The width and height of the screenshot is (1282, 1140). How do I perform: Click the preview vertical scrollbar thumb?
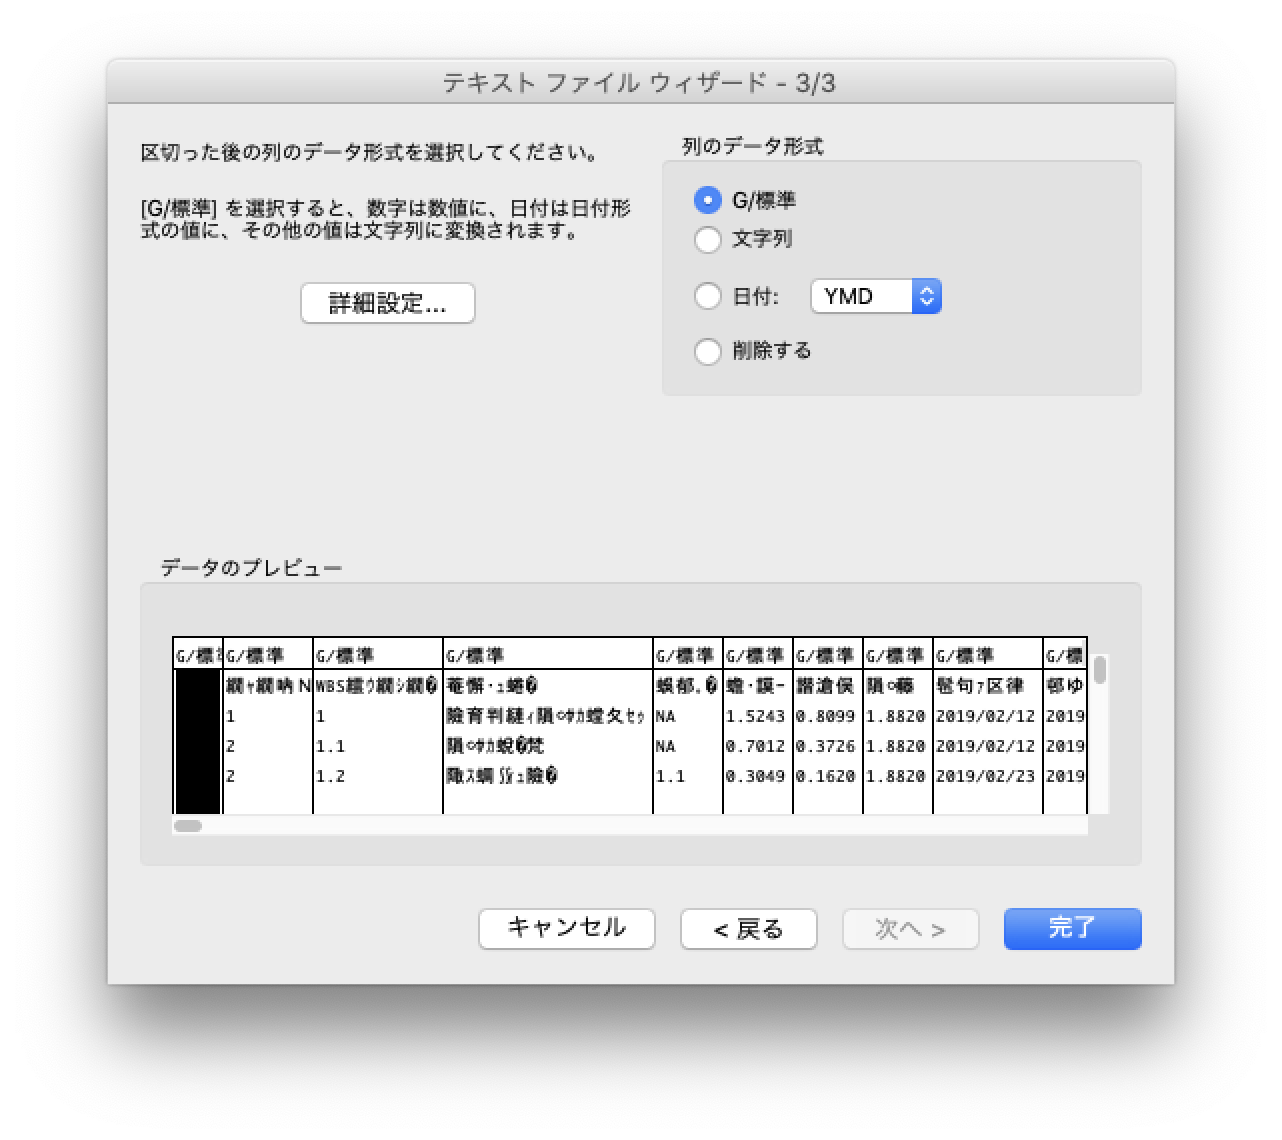click(1100, 670)
